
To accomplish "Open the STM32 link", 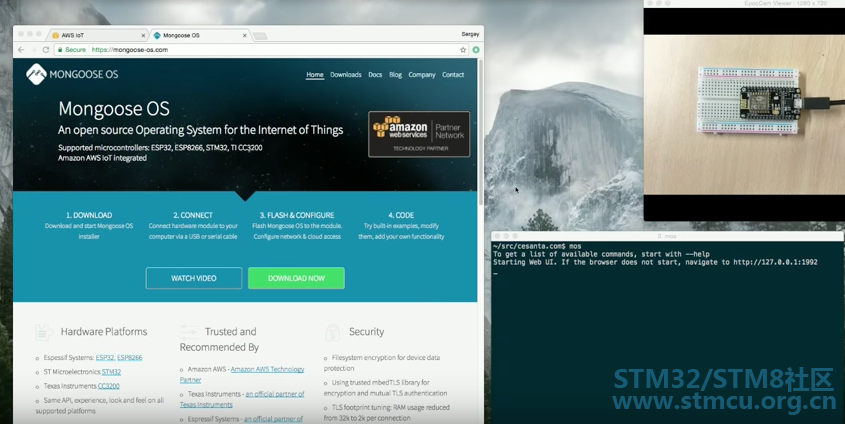I will (111, 372).
